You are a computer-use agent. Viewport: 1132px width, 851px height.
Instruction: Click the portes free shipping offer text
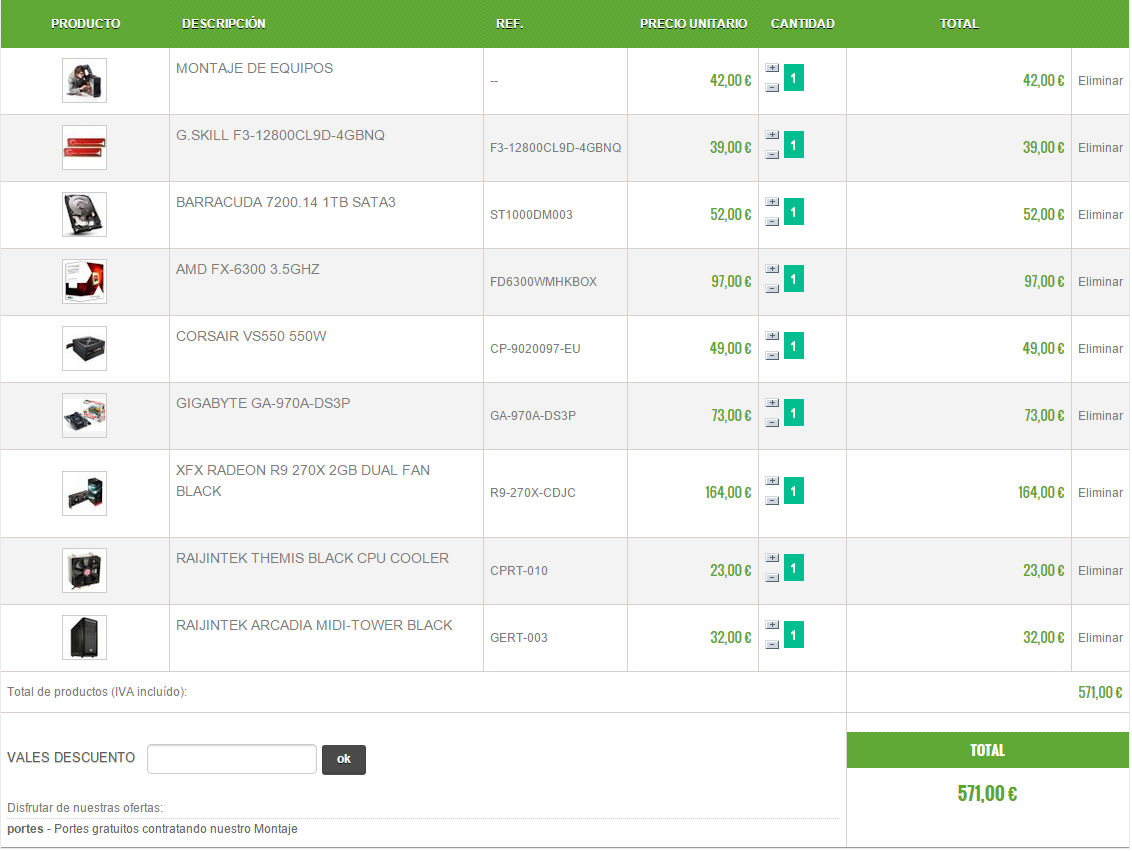152,829
